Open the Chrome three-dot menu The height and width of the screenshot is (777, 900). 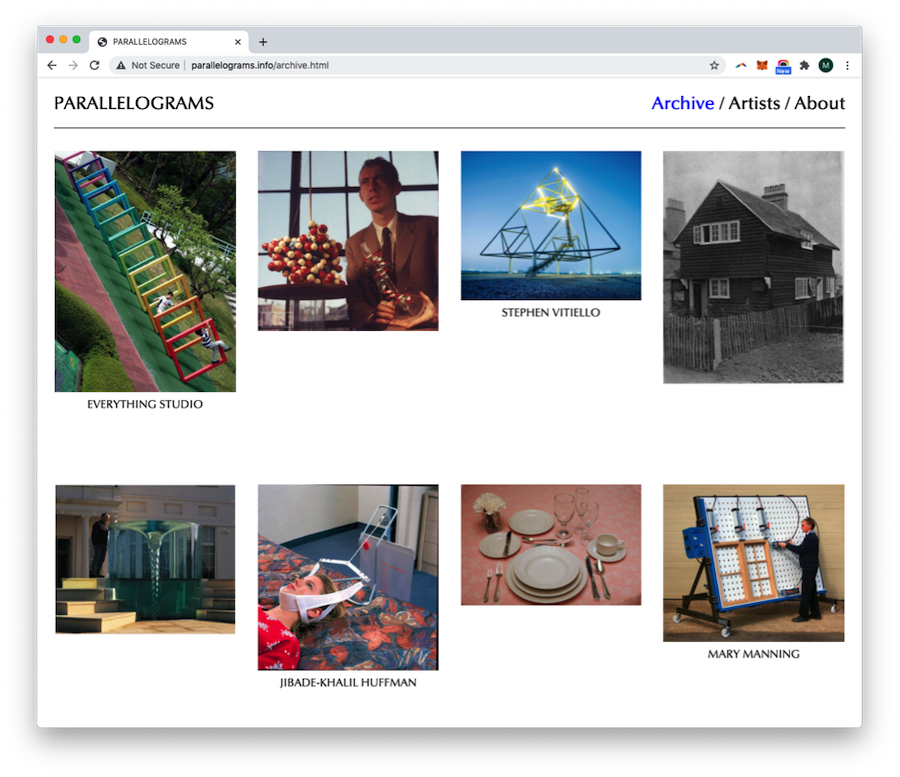847,65
